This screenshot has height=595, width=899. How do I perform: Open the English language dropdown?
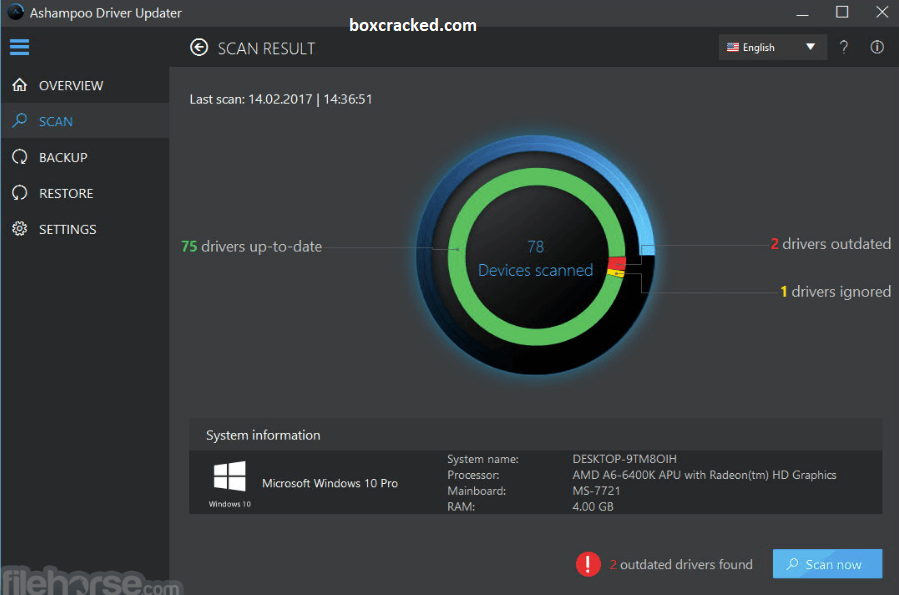[772, 47]
